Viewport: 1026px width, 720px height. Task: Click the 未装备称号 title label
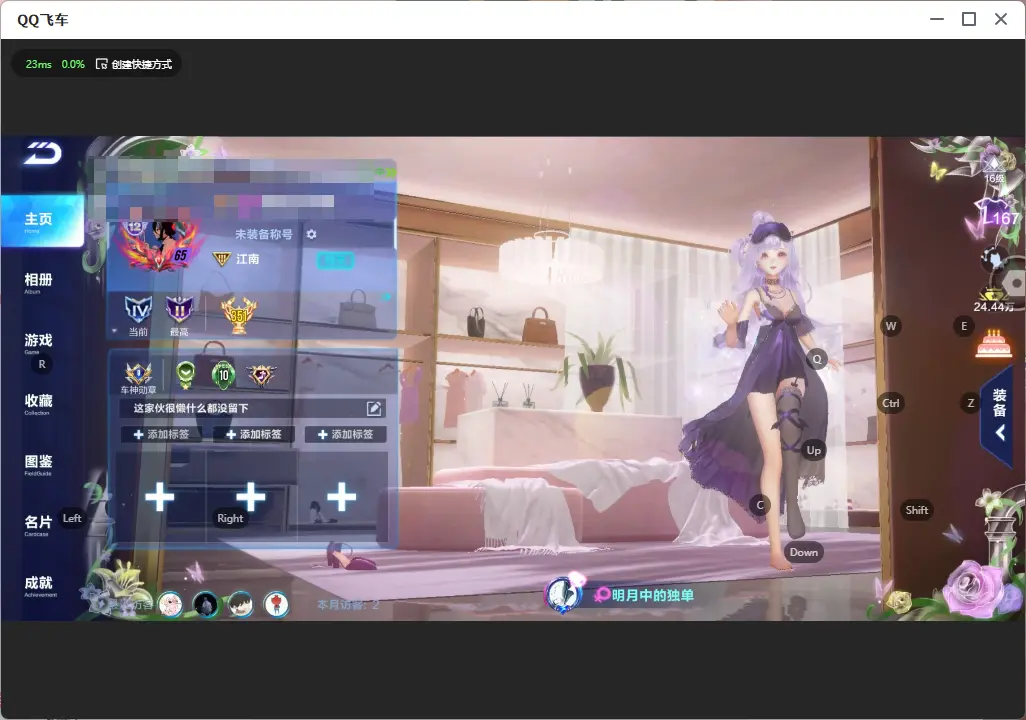point(263,234)
